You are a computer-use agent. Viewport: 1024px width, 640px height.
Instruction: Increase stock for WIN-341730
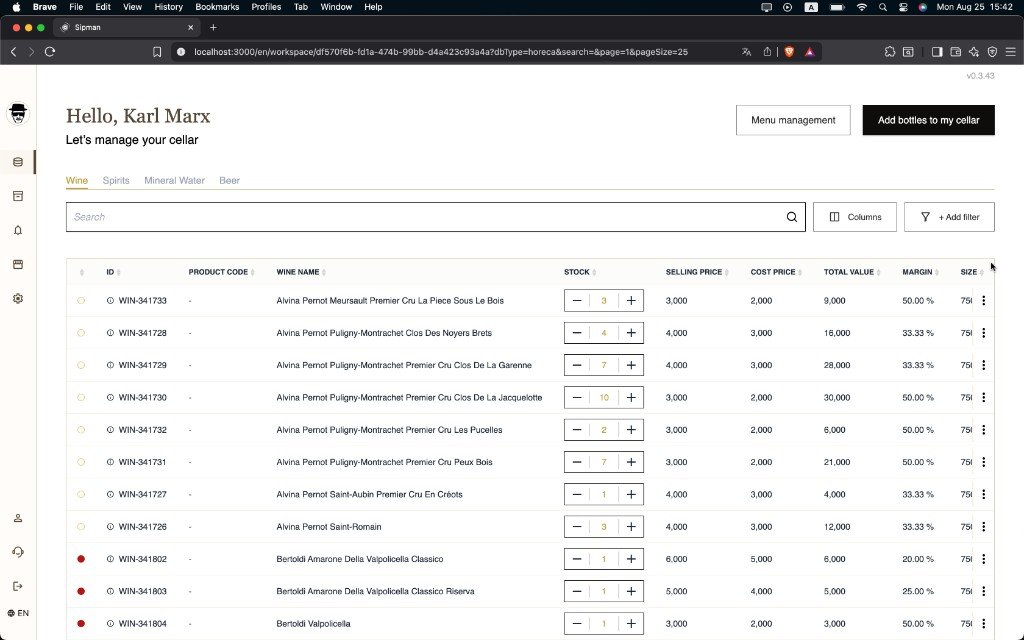631,397
